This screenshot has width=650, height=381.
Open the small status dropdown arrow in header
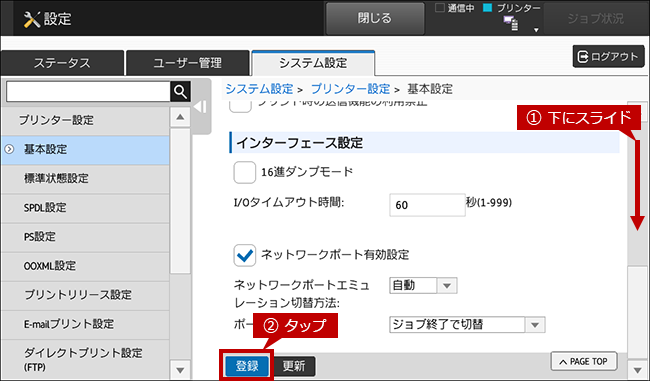click(x=536, y=30)
